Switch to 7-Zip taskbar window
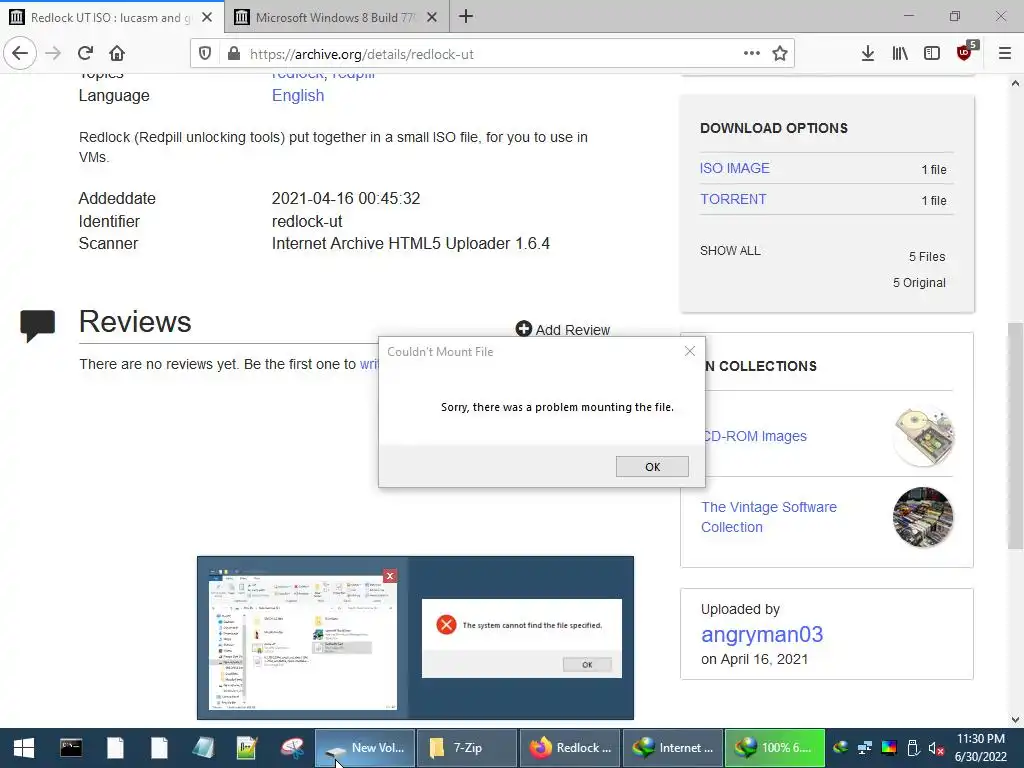Viewport: 1024px width, 768px height. 467,748
